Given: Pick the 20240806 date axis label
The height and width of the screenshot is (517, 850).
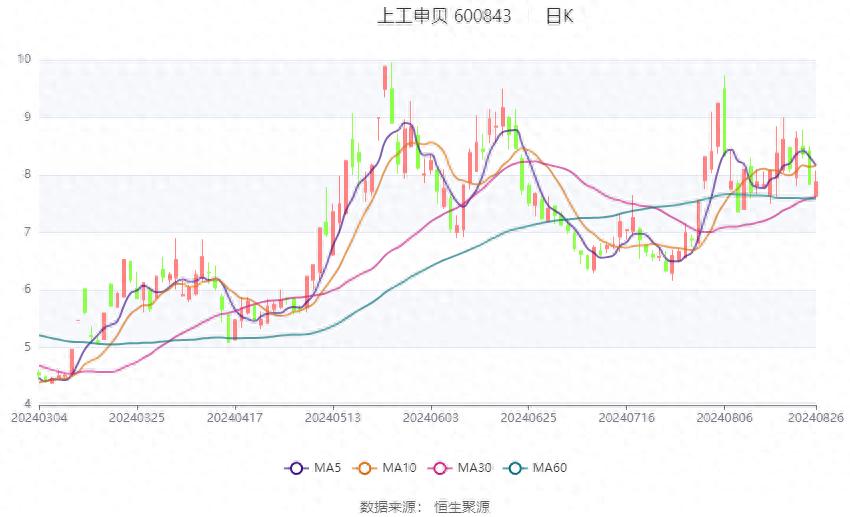Looking at the screenshot, I should (x=724, y=417).
